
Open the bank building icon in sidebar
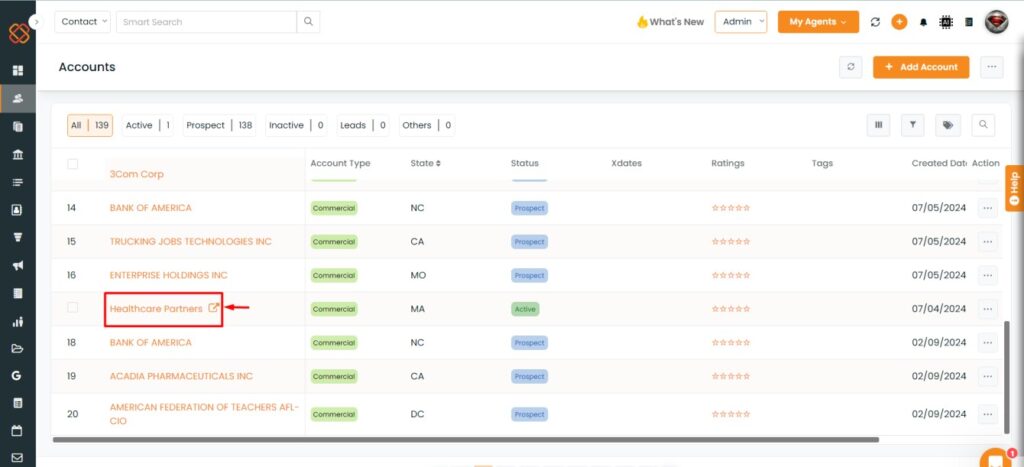point(18,154)
